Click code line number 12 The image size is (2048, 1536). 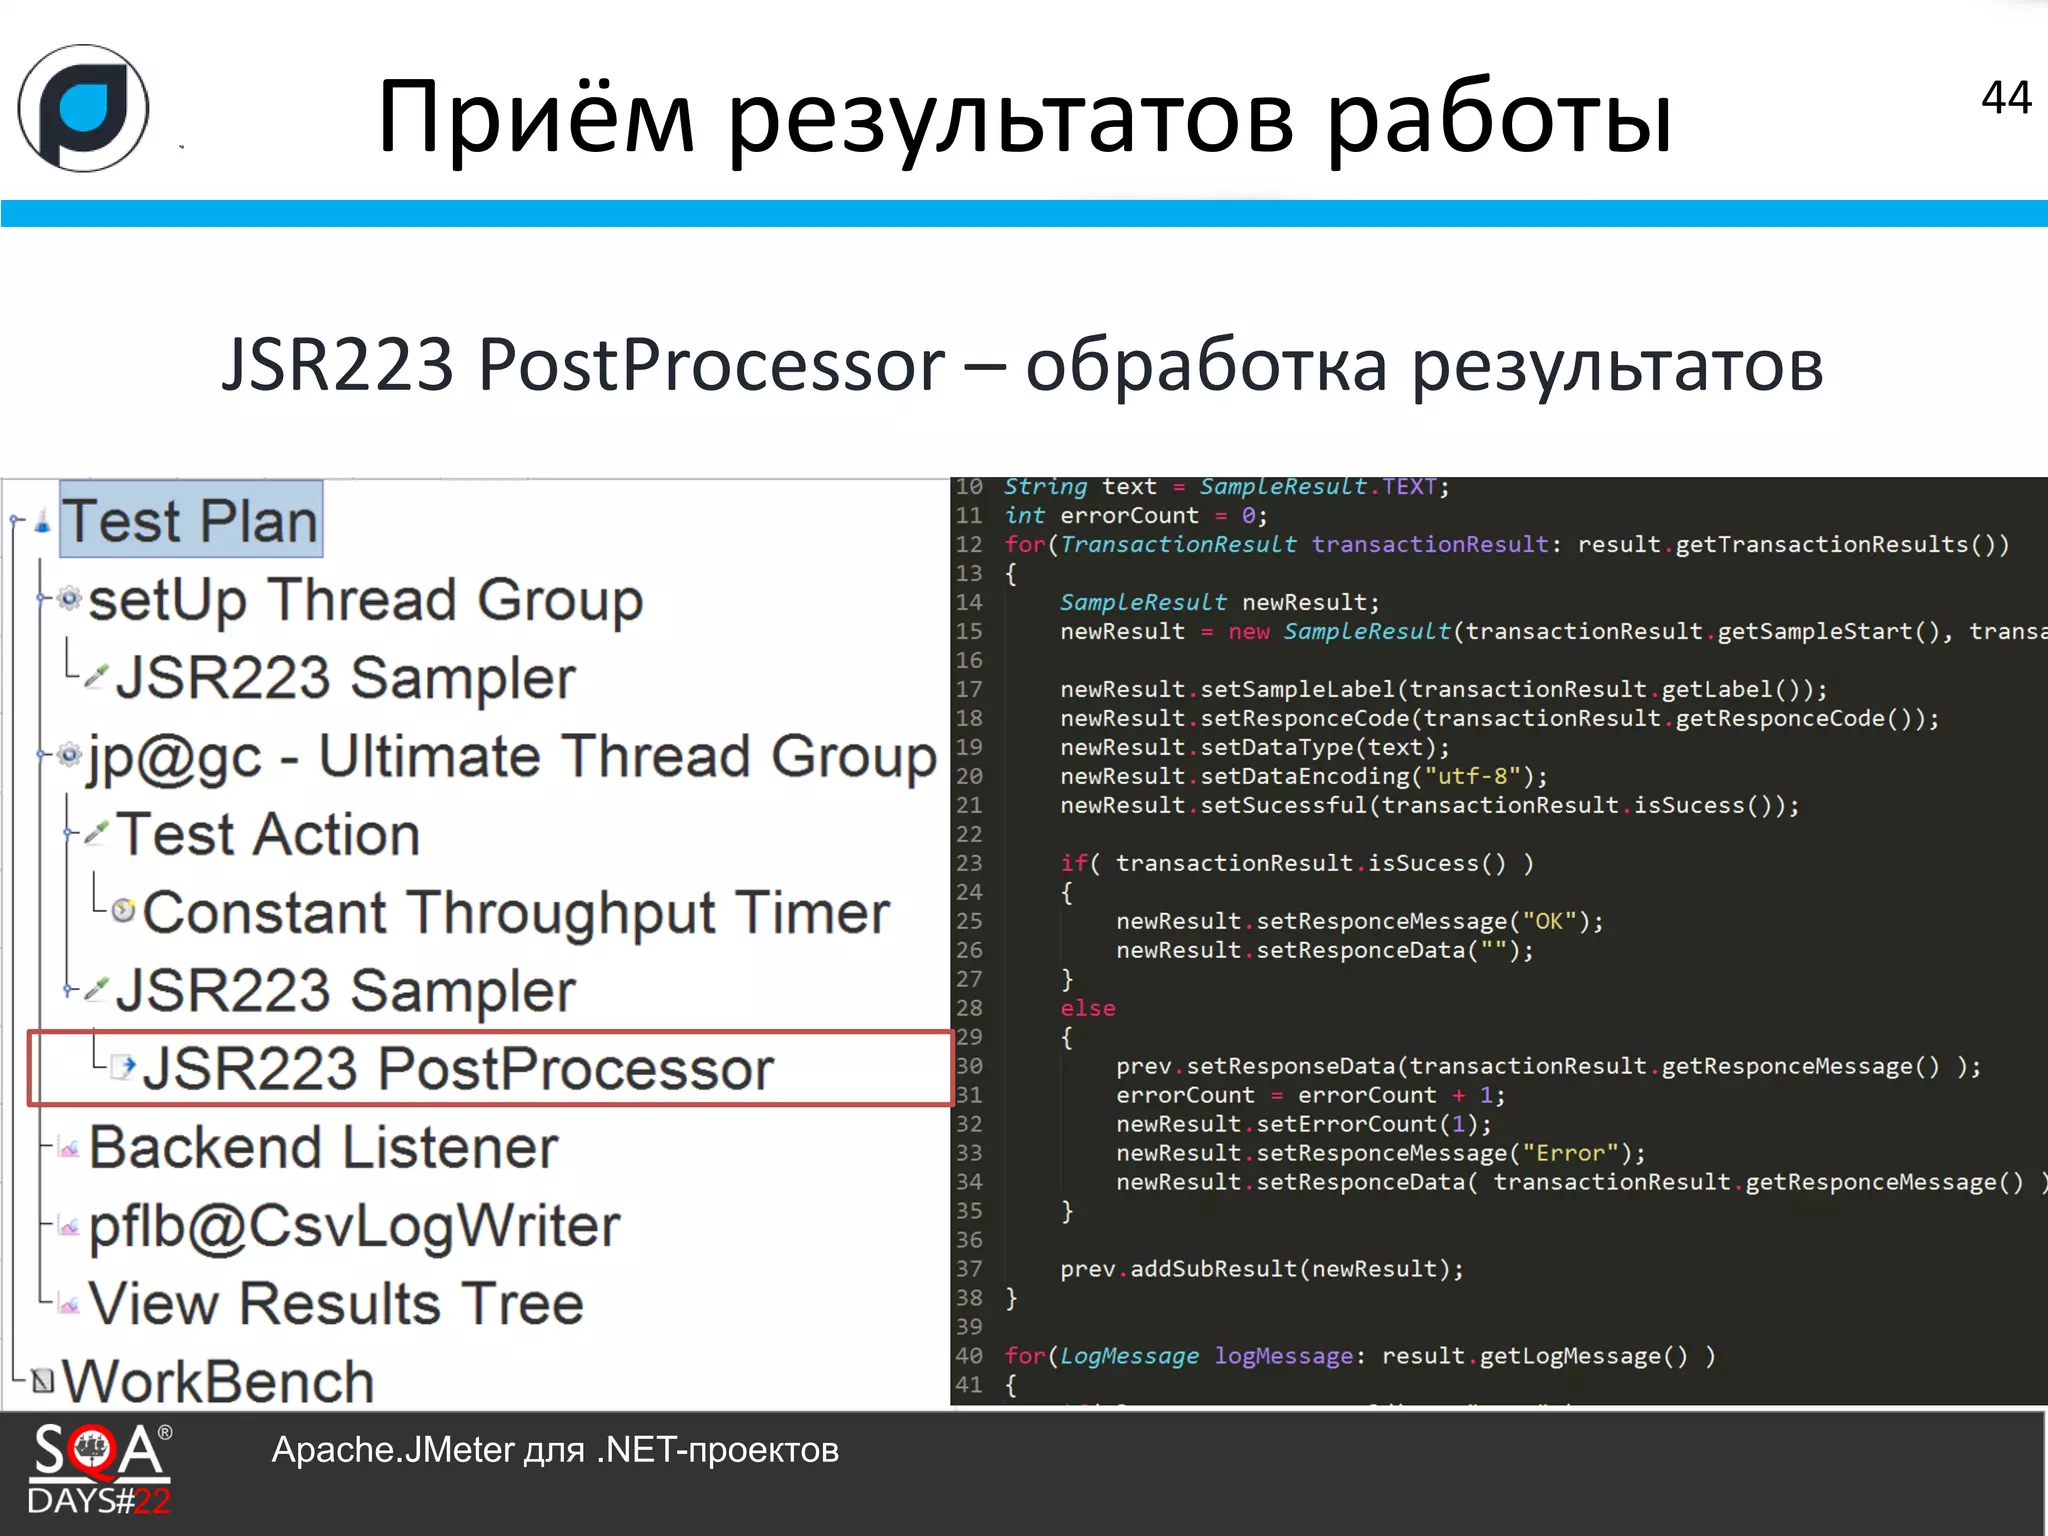(968, 544)
